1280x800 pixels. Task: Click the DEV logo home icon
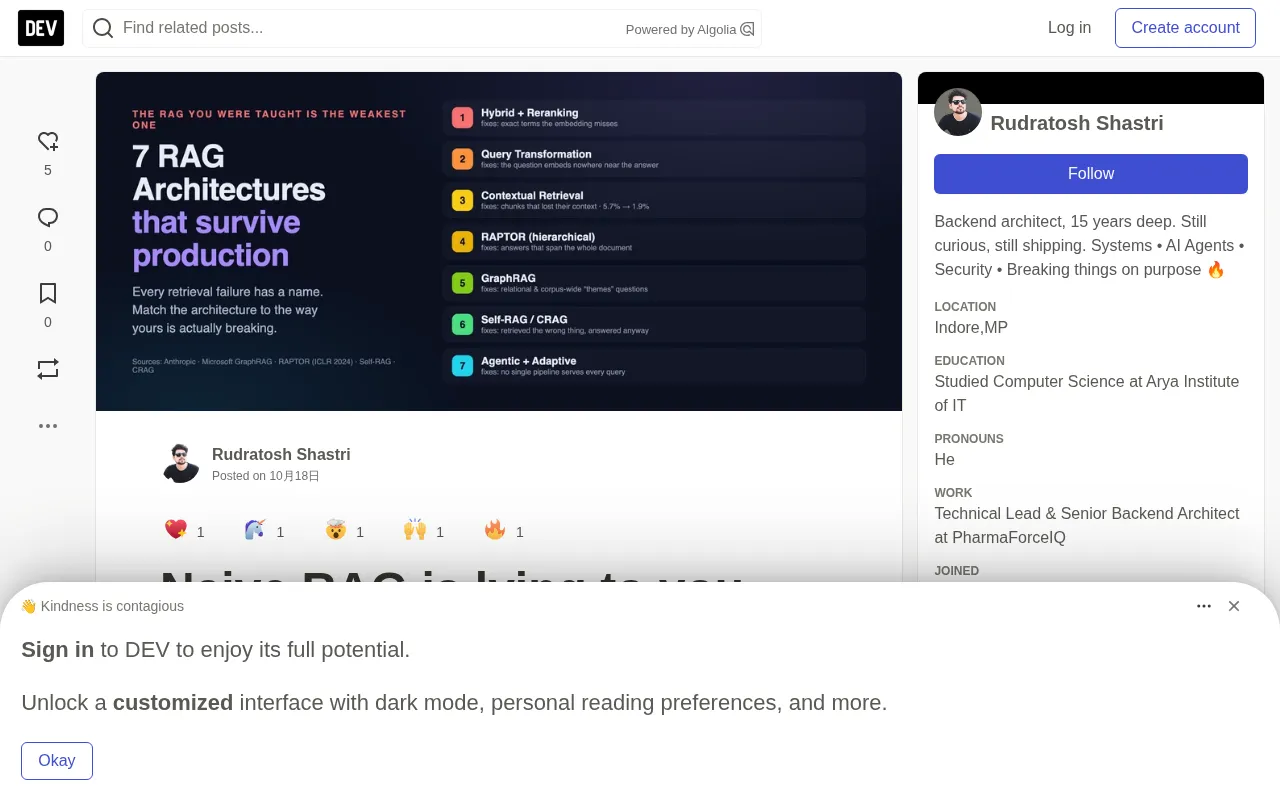click(x=41, y=28)
